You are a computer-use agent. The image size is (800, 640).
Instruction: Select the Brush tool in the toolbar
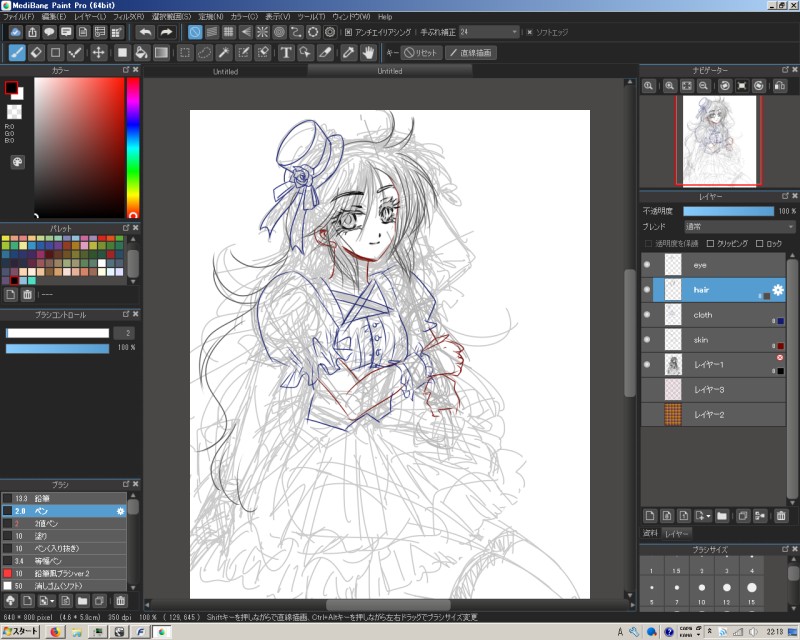click(x=17, y=53)
